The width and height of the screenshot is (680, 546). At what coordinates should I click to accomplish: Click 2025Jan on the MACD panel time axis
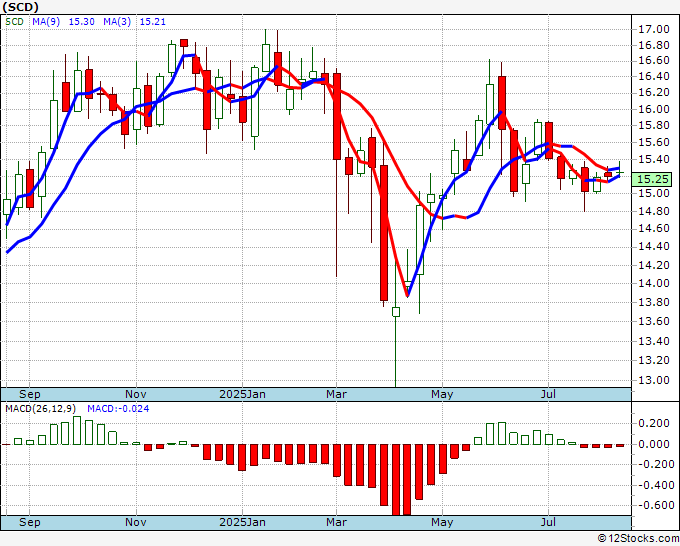[x=242, y=522]
